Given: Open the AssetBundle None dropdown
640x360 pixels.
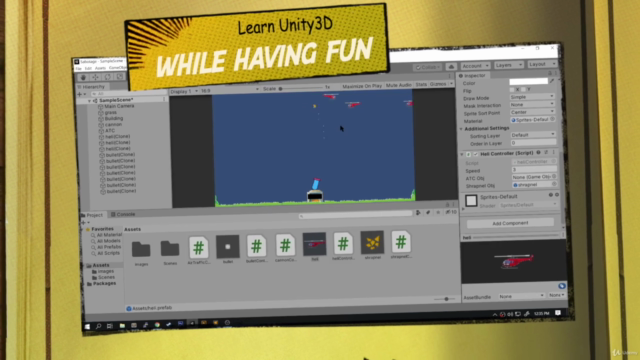Looking at the screenshot, I should 522,296.
